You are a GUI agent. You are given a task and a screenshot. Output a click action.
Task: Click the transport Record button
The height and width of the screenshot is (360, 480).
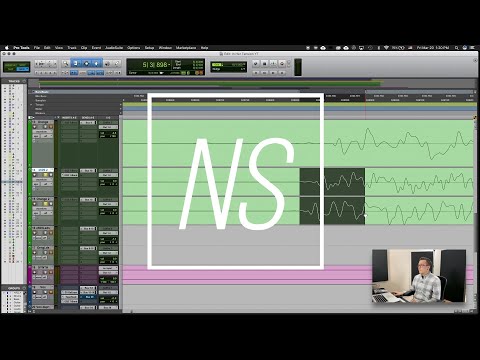click(x=282, y=63)
